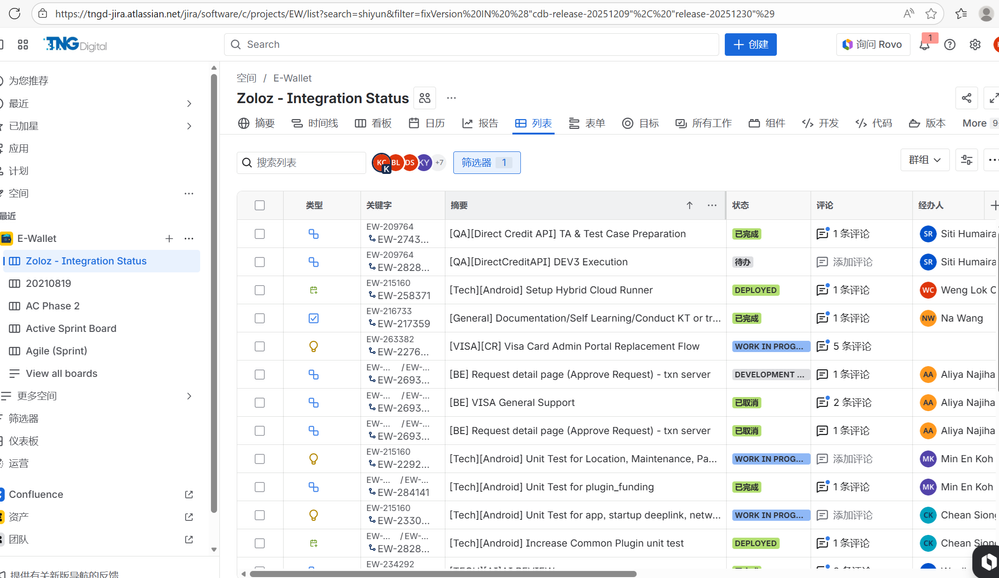Open the More tabs dropdown

pyautogui.click(x=980, y=123)
